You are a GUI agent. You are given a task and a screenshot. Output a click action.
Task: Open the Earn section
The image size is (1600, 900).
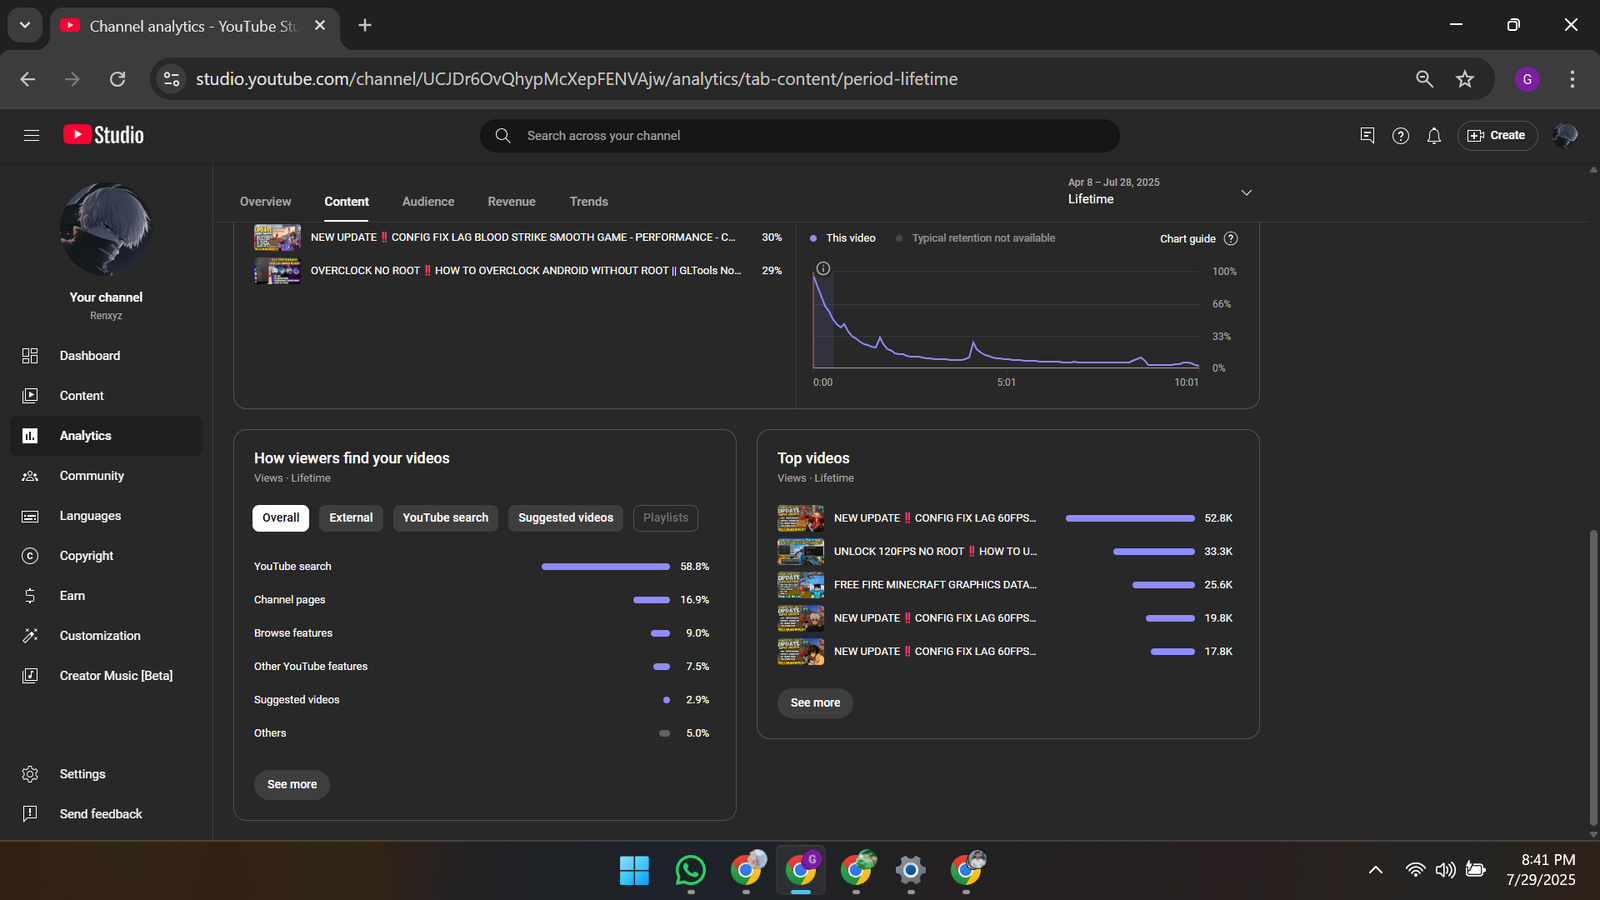point(106,596)
